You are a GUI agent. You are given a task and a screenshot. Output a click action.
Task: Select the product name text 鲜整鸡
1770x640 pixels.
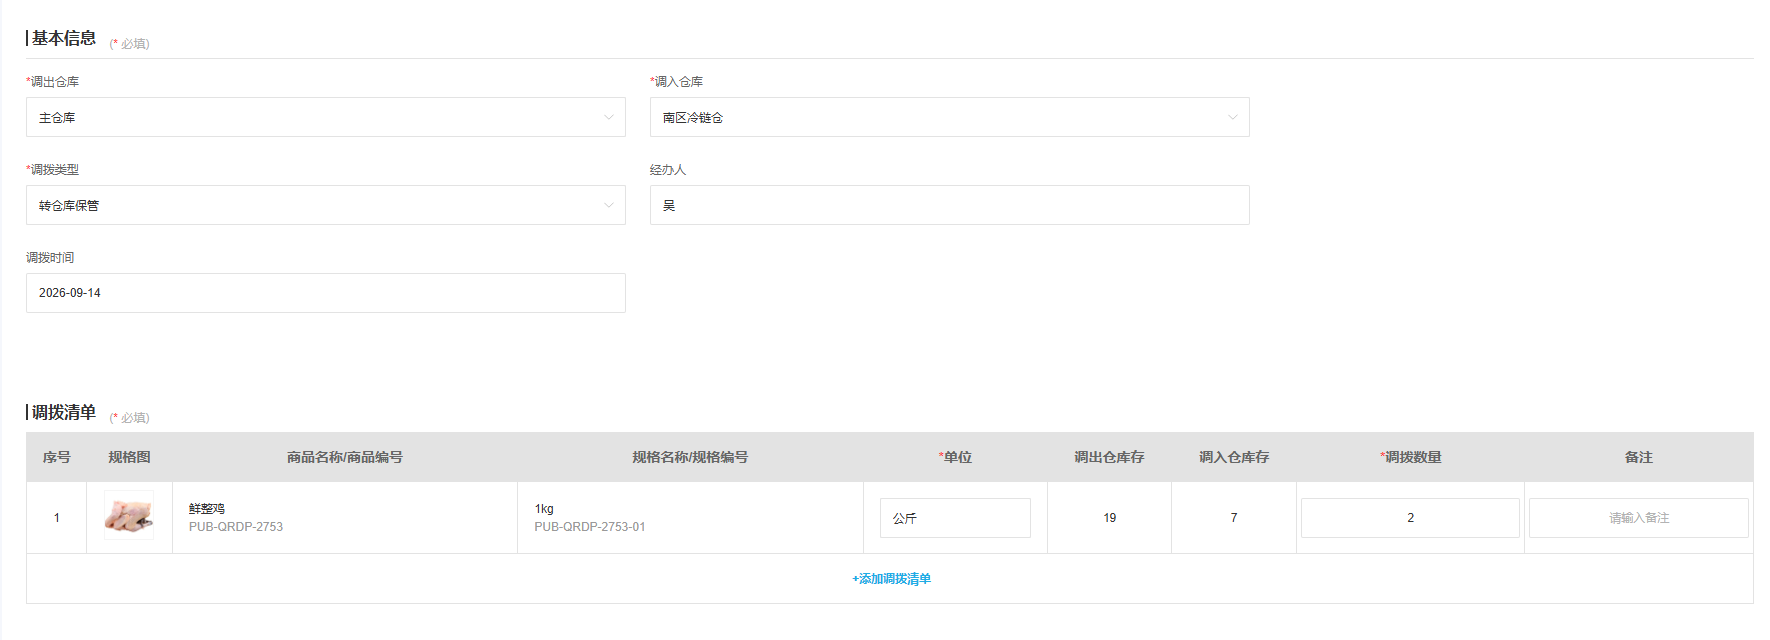(207, 509)
